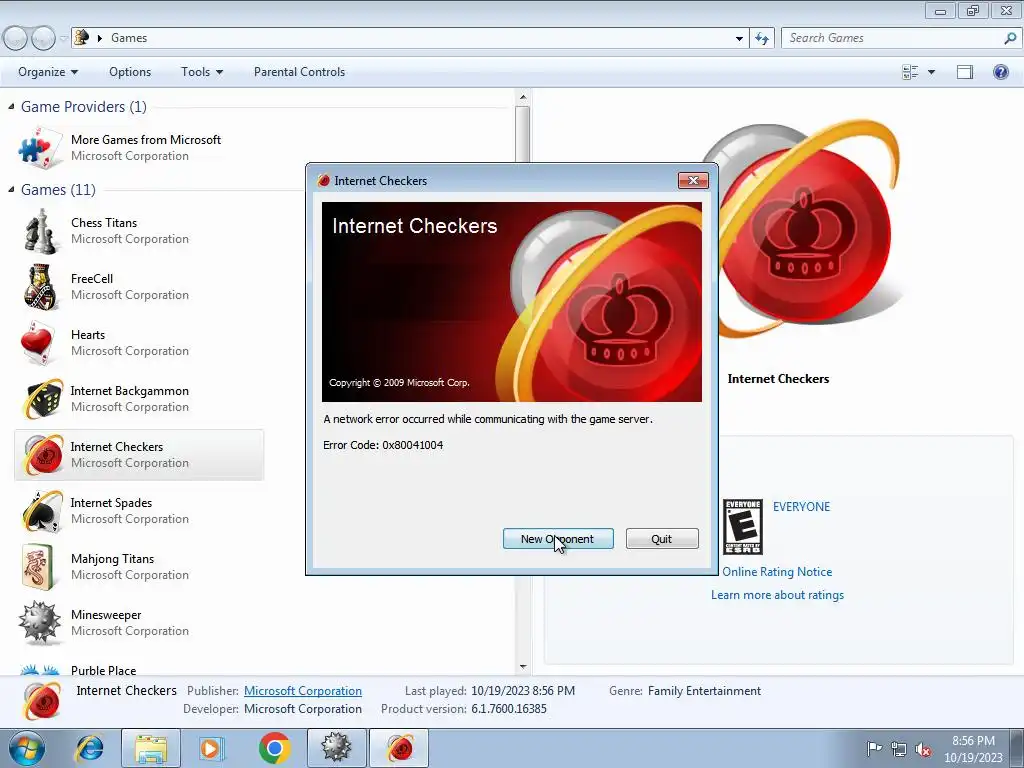Click the Last played date value

523,690
